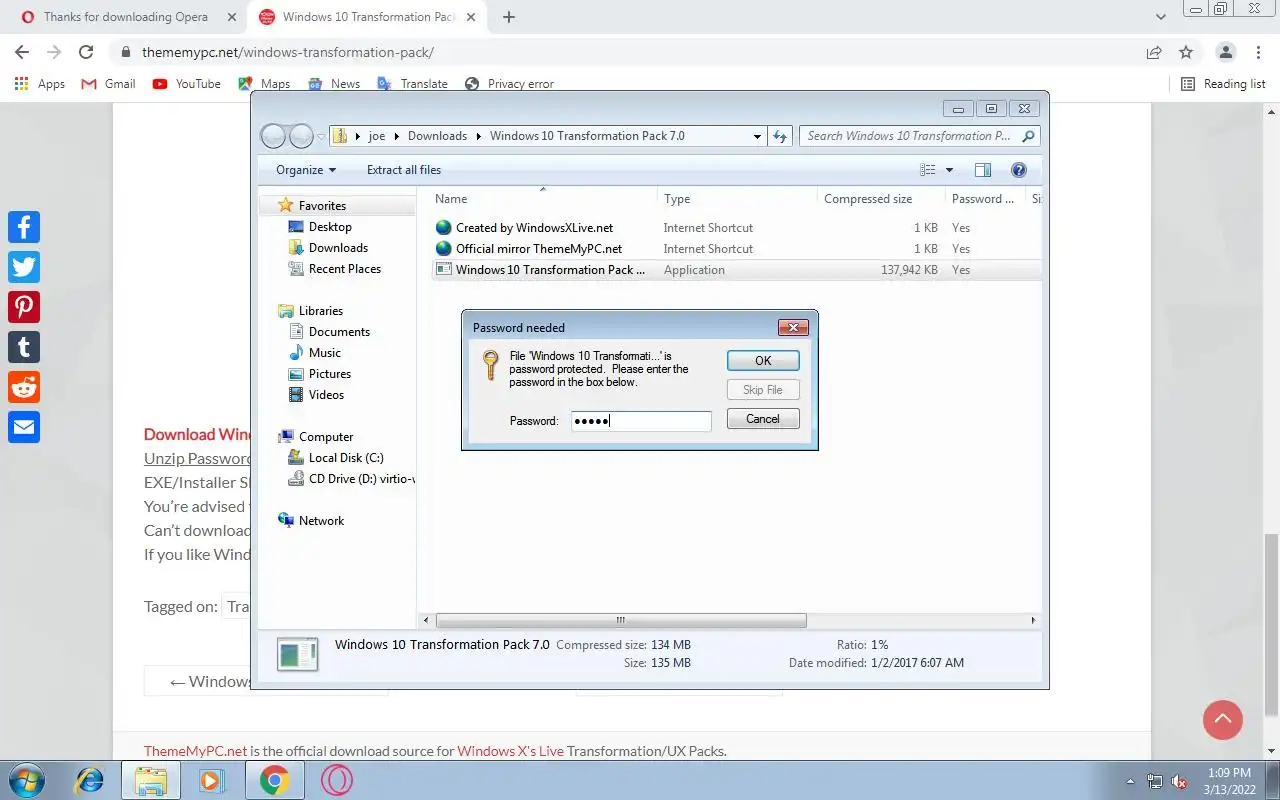Bookmark this page with star icon
The width and height of the screenshot is (1280, 800).
coord(1186,52)
